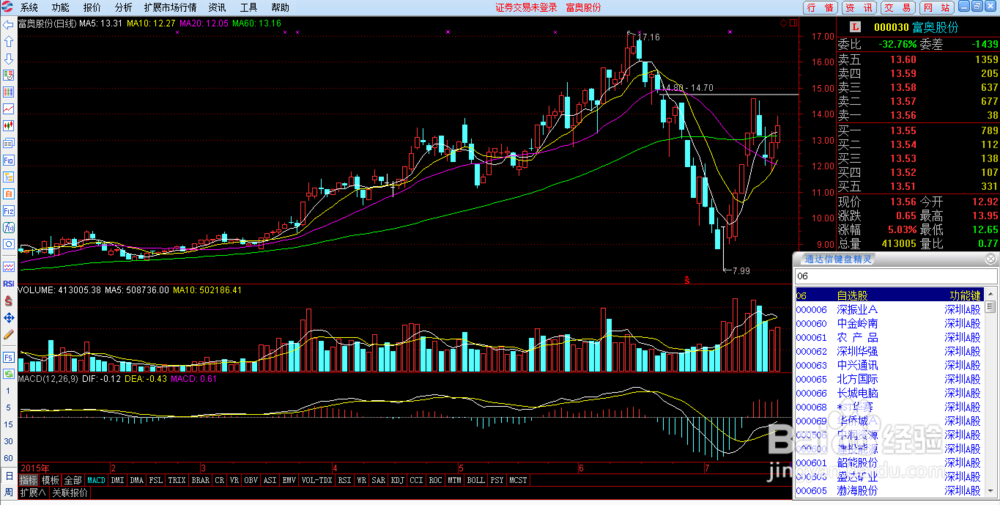Screen dimensions: 1000x505
Task: Select the KDJ indicator tab
Action: click(397, 480)
